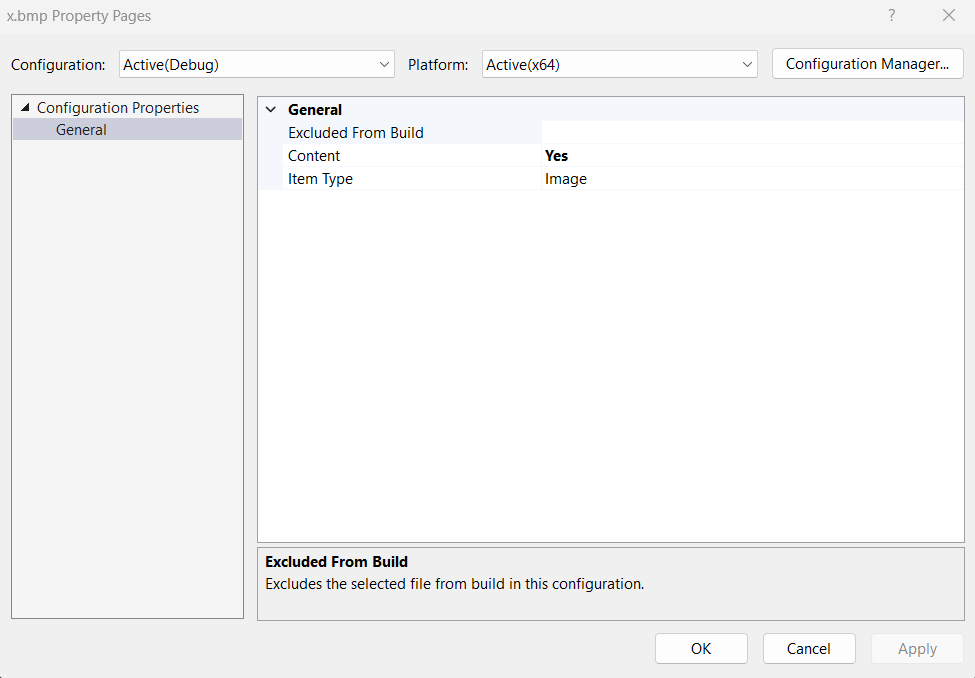Viewport: 975px width, 678px height.
Task: Collapse the General property section chevron
Action: pyautogui.click(x=271, y=110)
